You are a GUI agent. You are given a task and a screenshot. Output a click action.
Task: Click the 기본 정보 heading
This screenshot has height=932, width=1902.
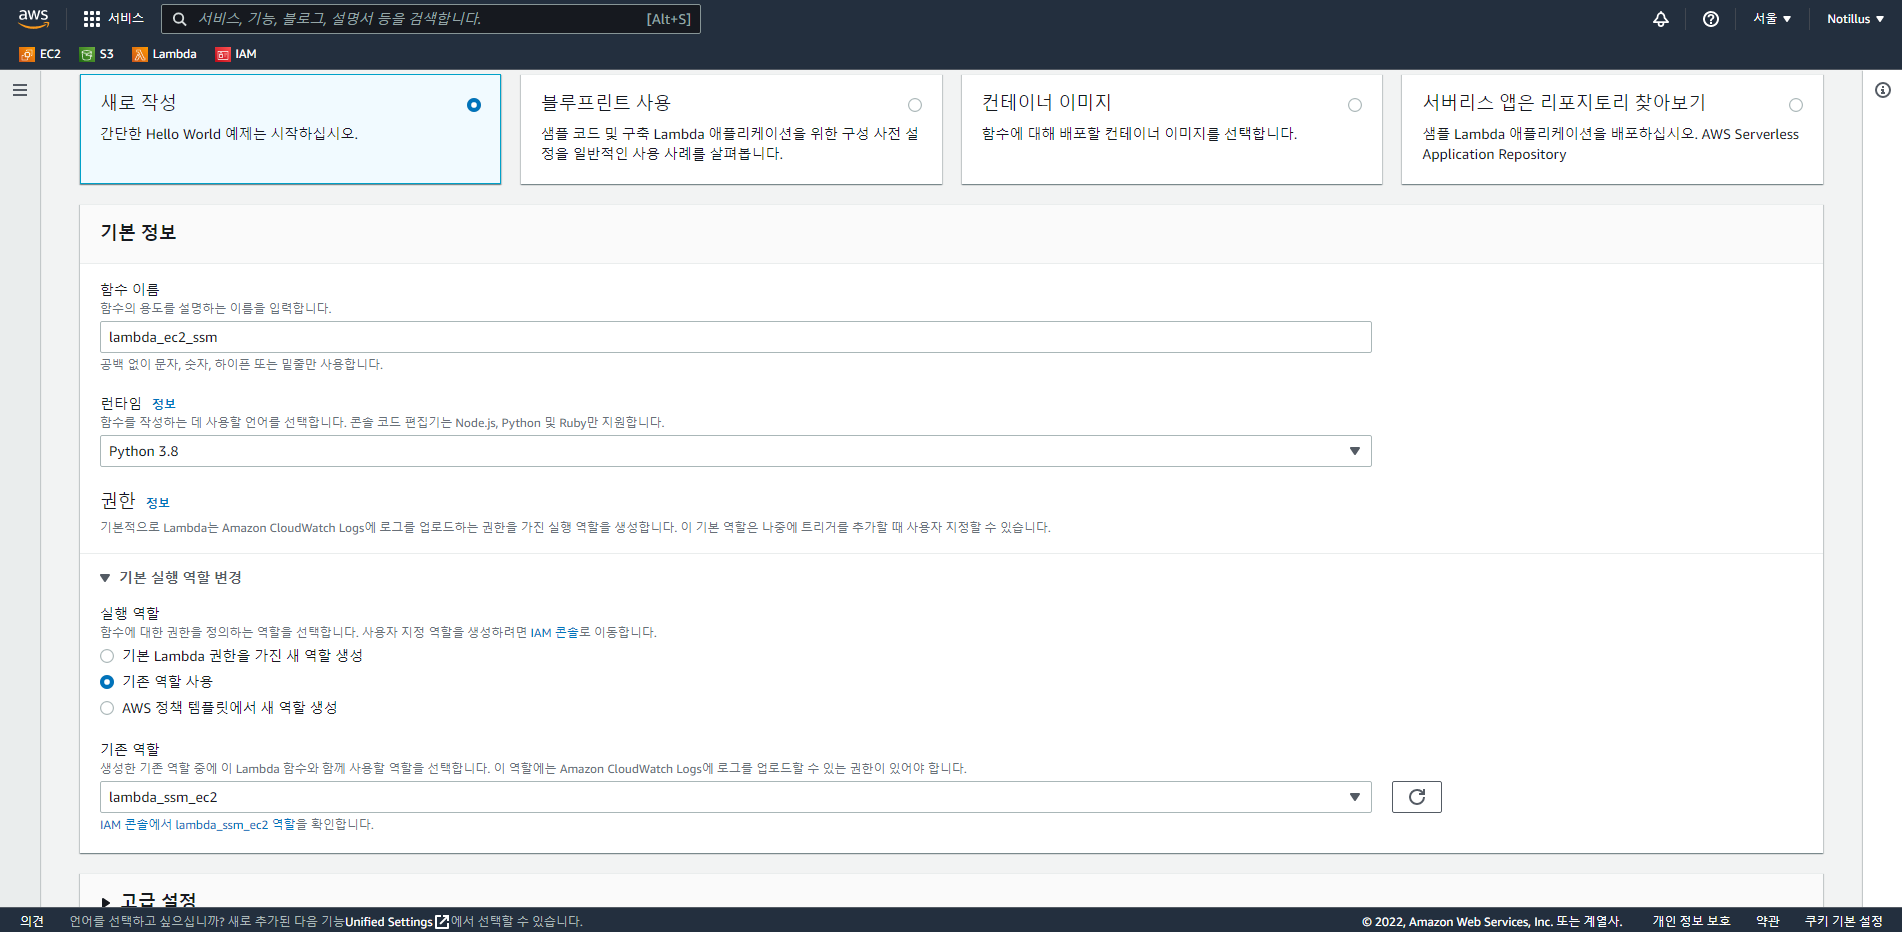point(138,232)
